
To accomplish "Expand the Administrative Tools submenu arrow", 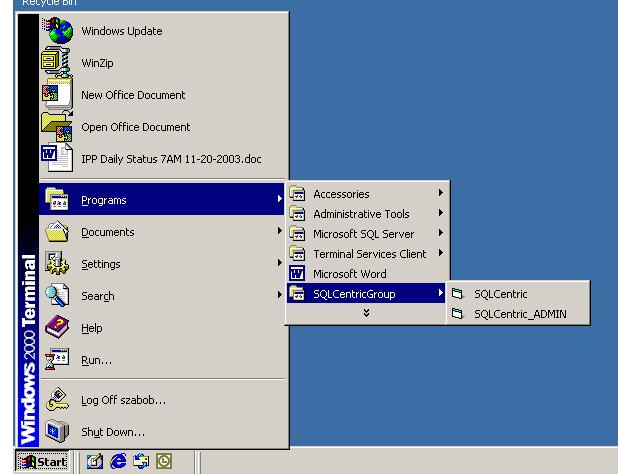I will click(441, 213).
